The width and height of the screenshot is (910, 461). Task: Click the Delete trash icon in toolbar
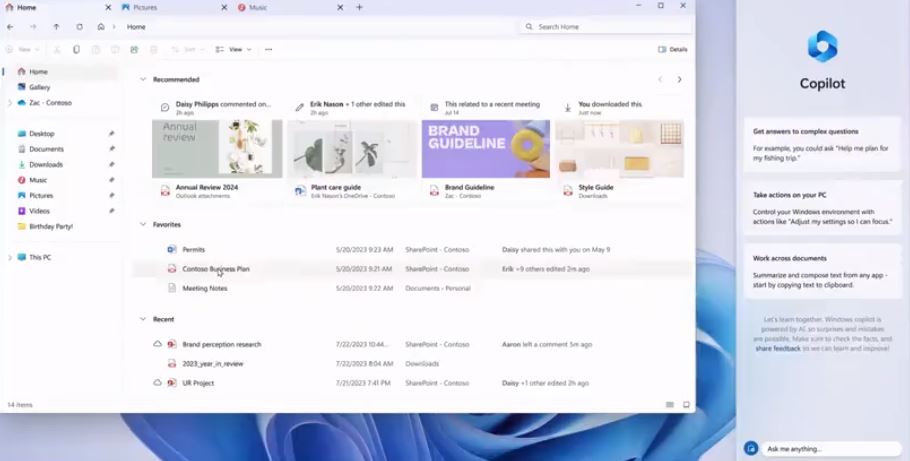coord(154,49)
